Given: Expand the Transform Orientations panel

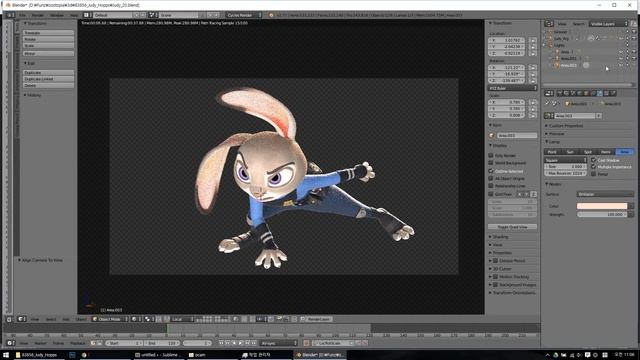Looking at the screenshot, I should [x=512, y=293].
